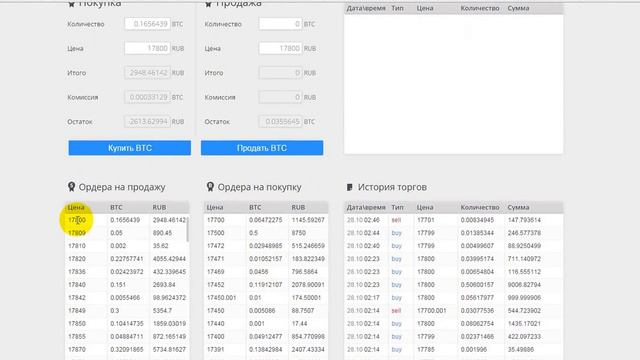Click the 0.06472275 BTC amount in buy orders
The width and height of the screenshot is (640, 360).
pos(266,220)
